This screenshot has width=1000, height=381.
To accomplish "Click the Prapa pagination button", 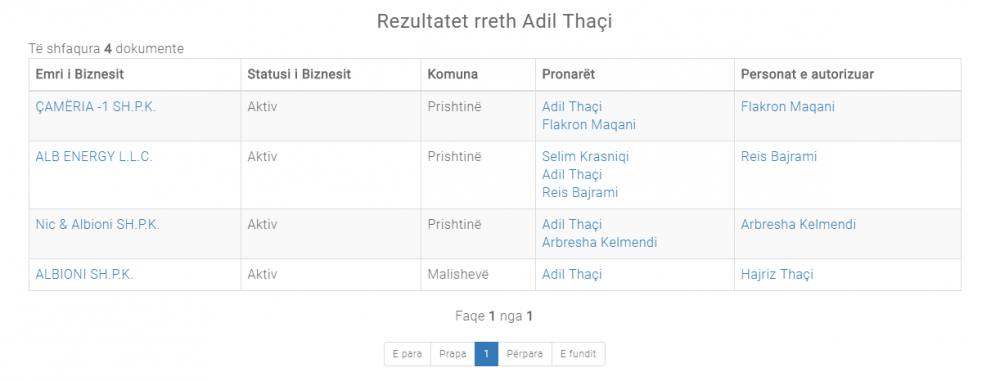I will point(453,354).
